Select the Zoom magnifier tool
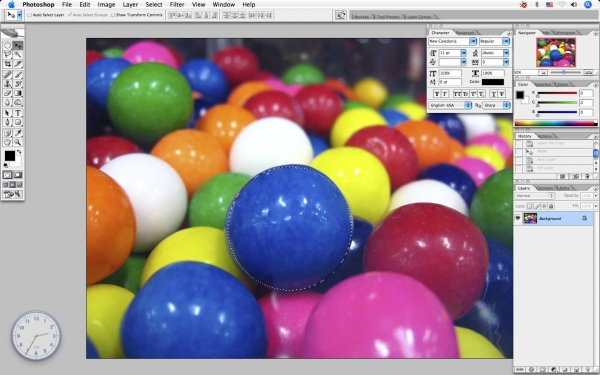Screen dimensions: 600x375 18,142
